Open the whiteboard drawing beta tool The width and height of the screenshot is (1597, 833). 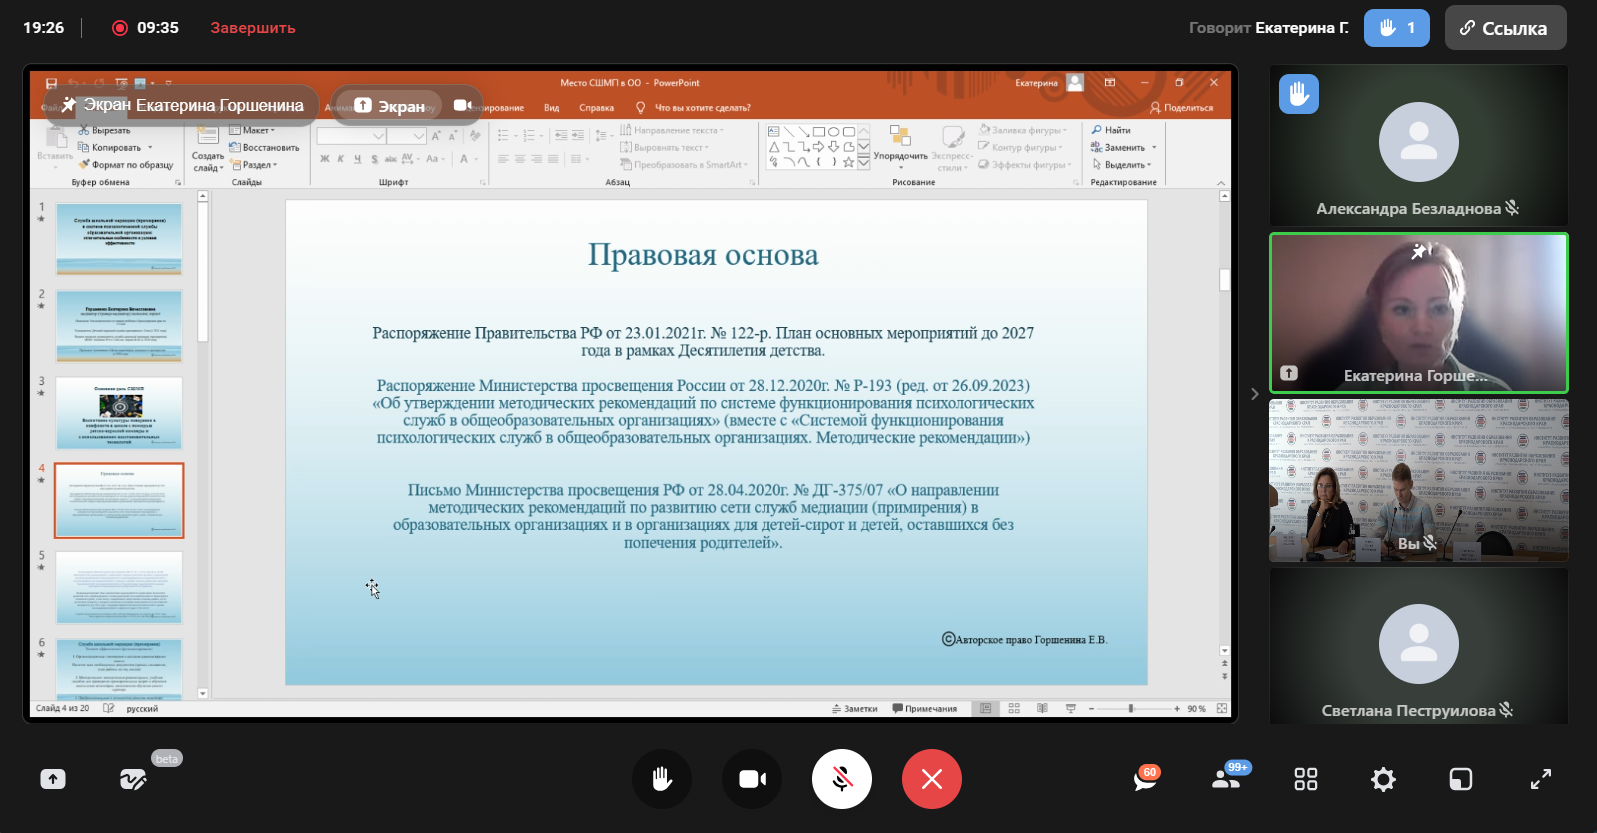(133, 779)
